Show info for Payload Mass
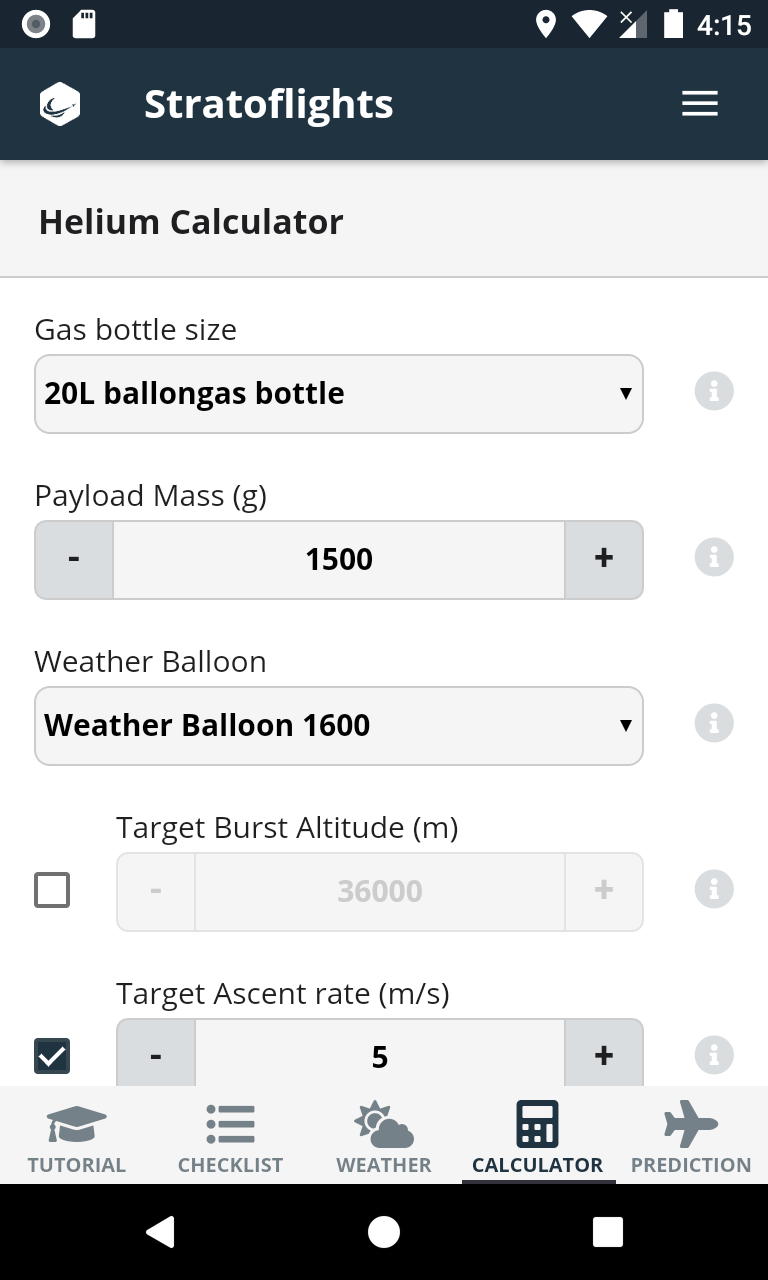The width and height of the screenshot is (768, 1280). (x=714, y=557)
